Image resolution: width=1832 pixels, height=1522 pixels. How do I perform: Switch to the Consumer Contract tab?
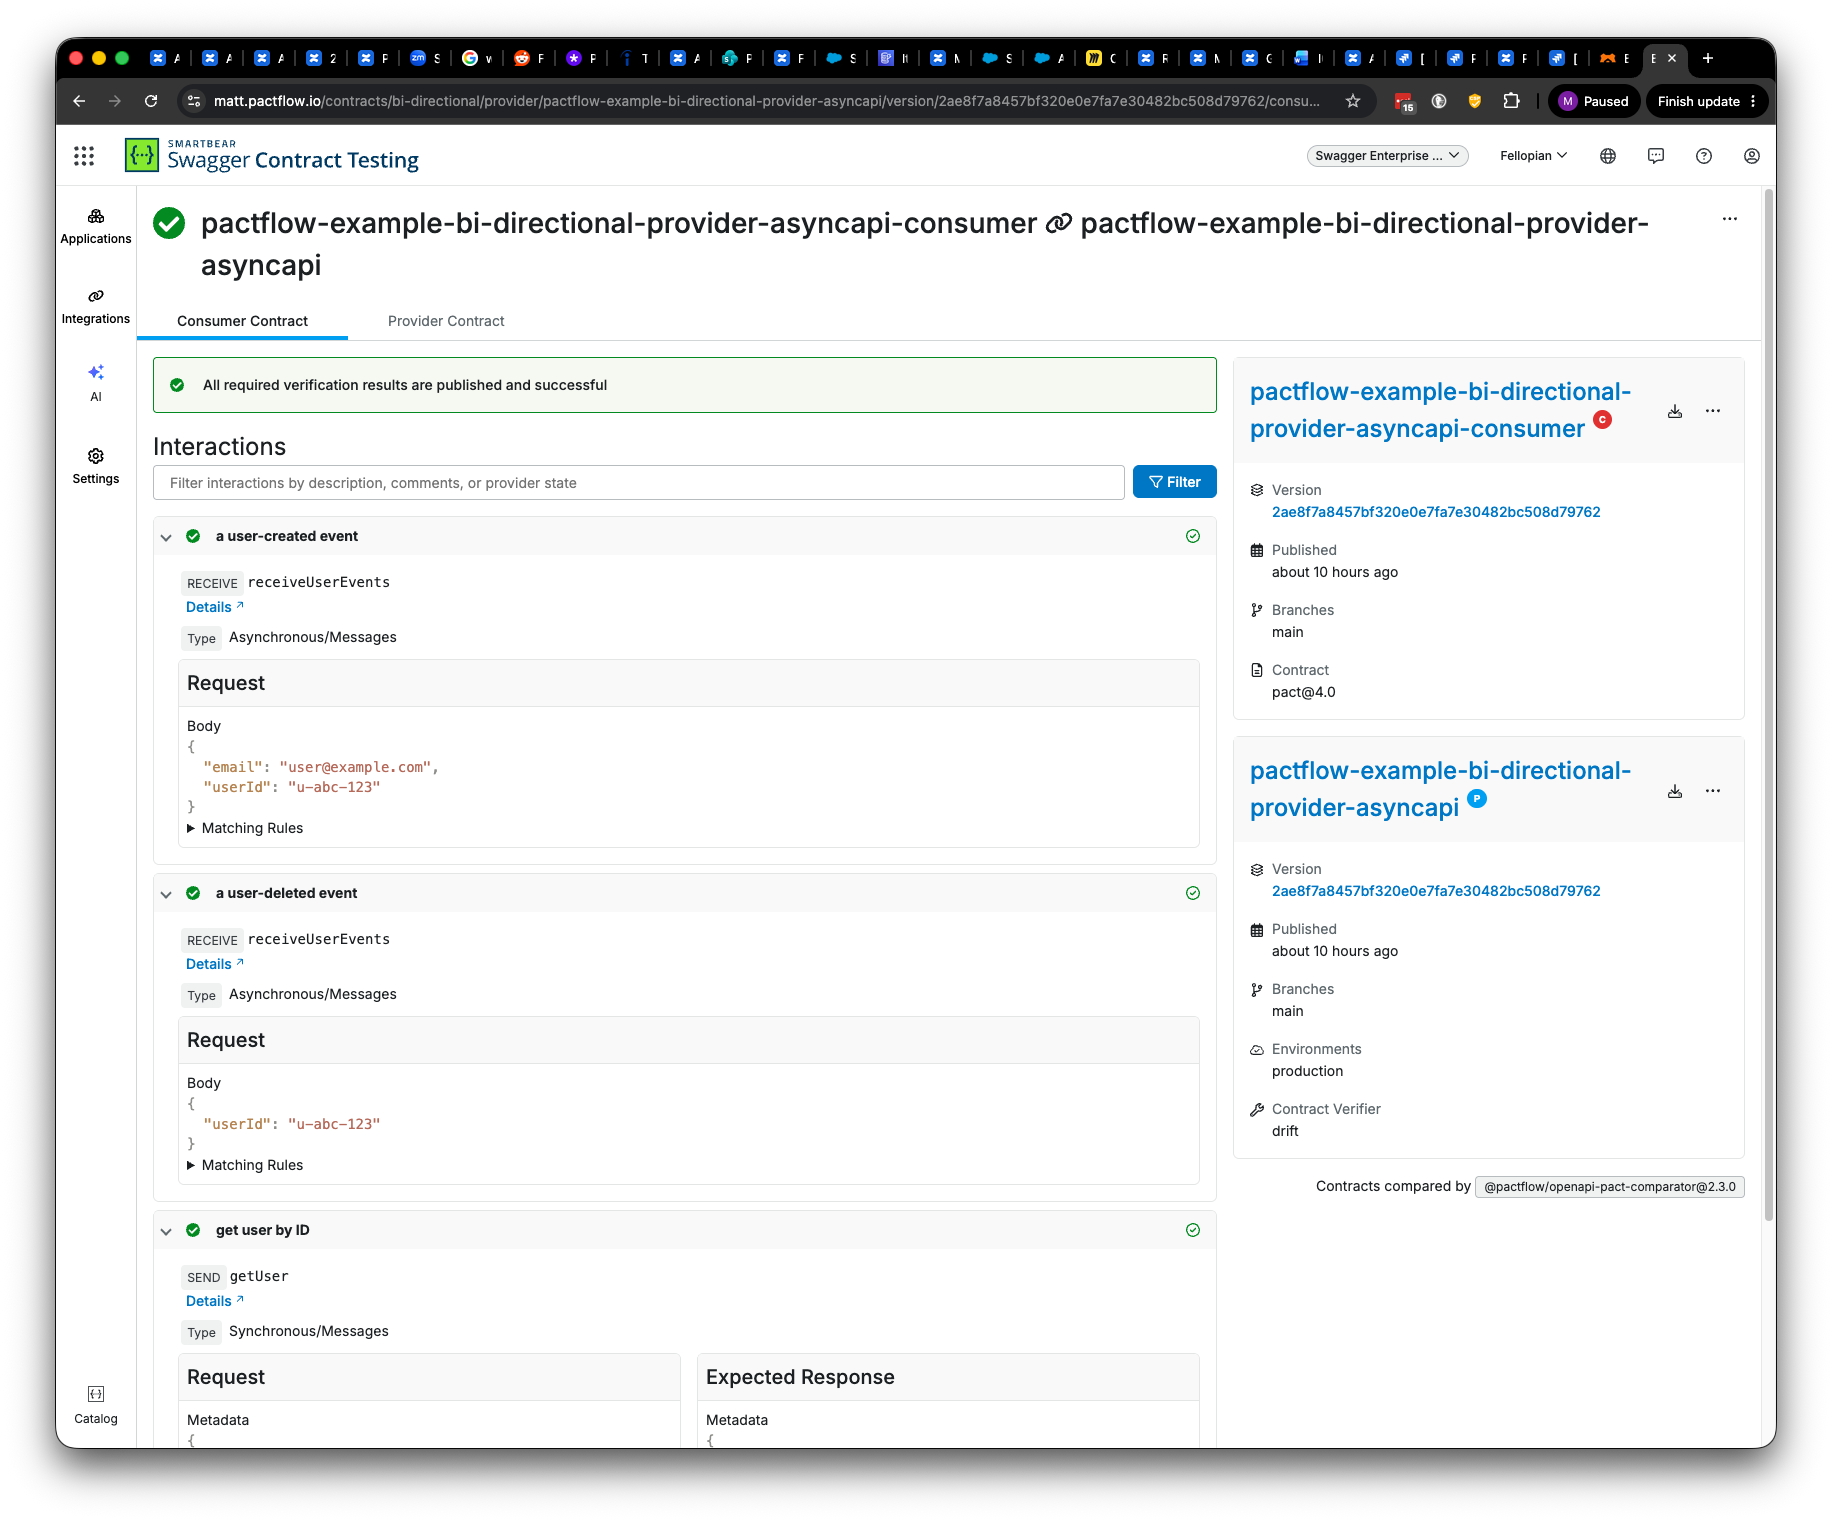click(242, 321)
